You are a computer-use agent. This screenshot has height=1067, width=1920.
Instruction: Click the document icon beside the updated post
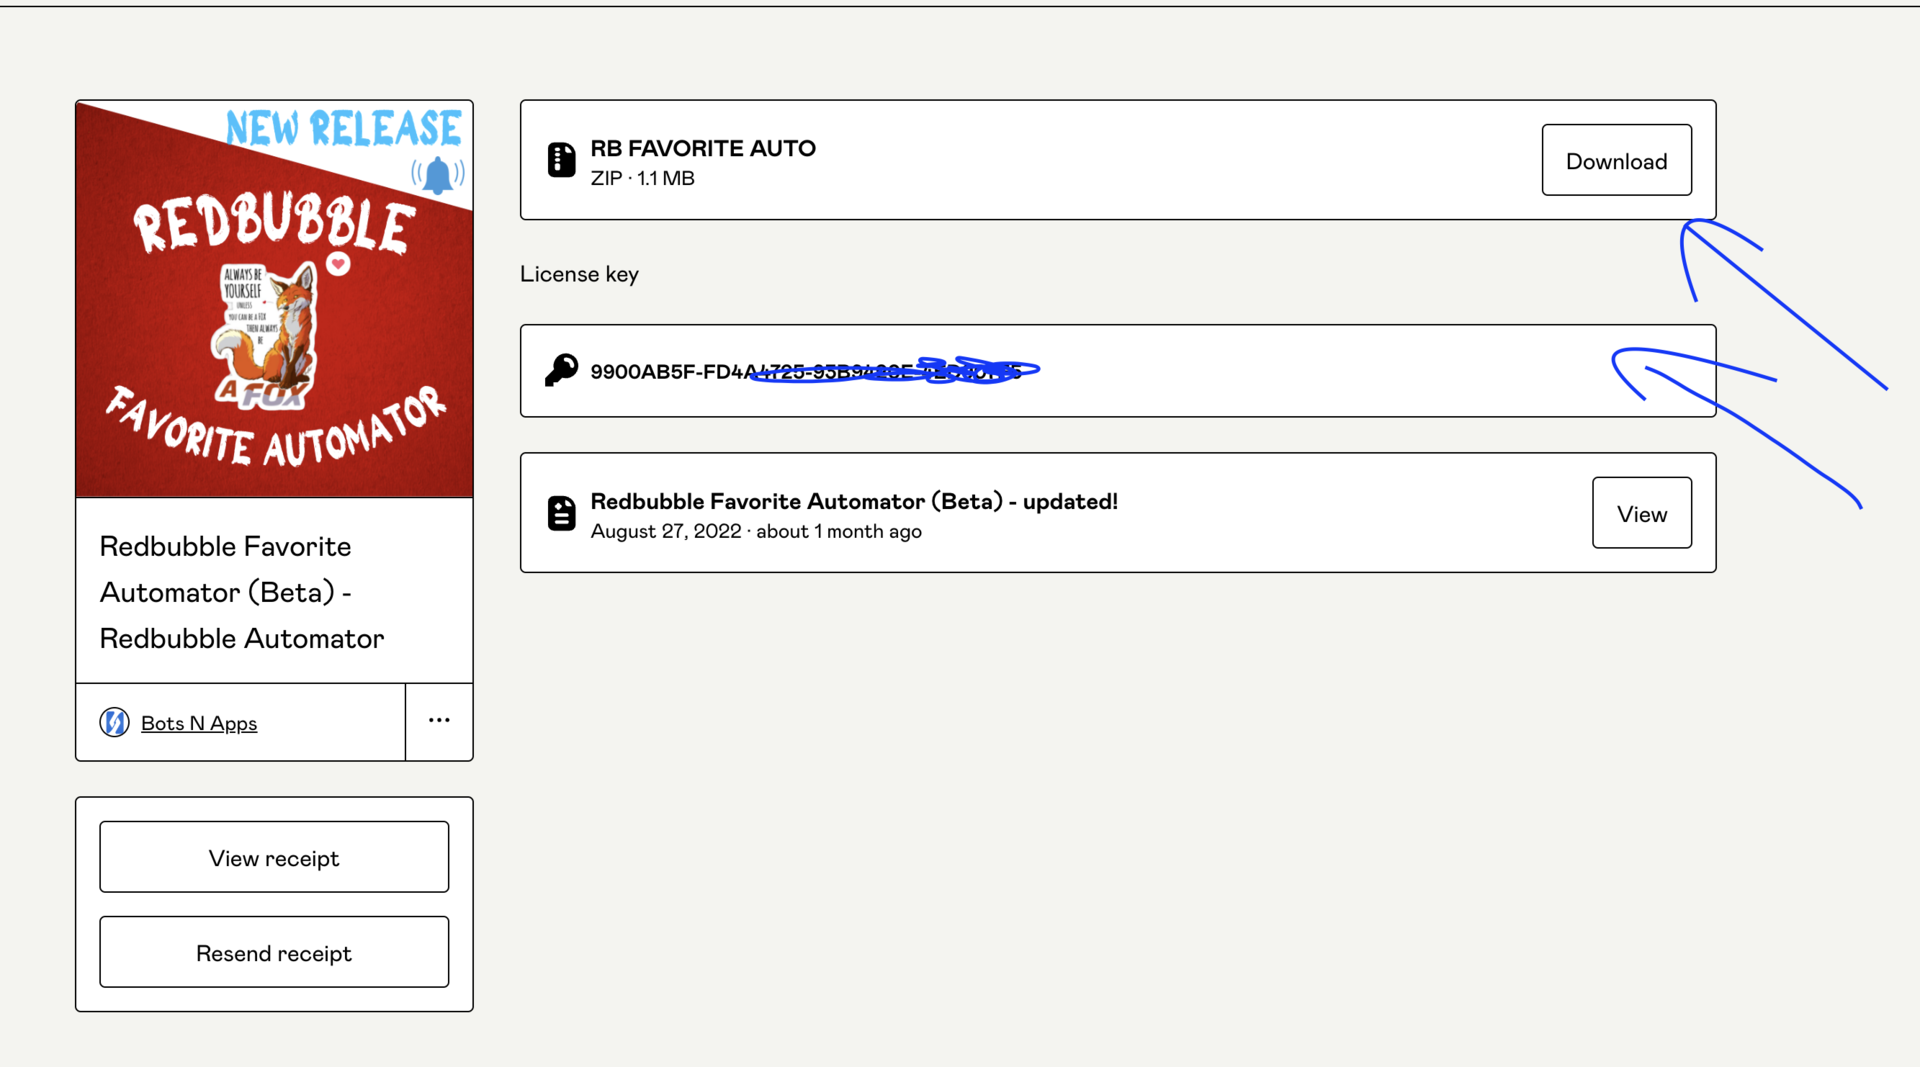pos(561,513)
